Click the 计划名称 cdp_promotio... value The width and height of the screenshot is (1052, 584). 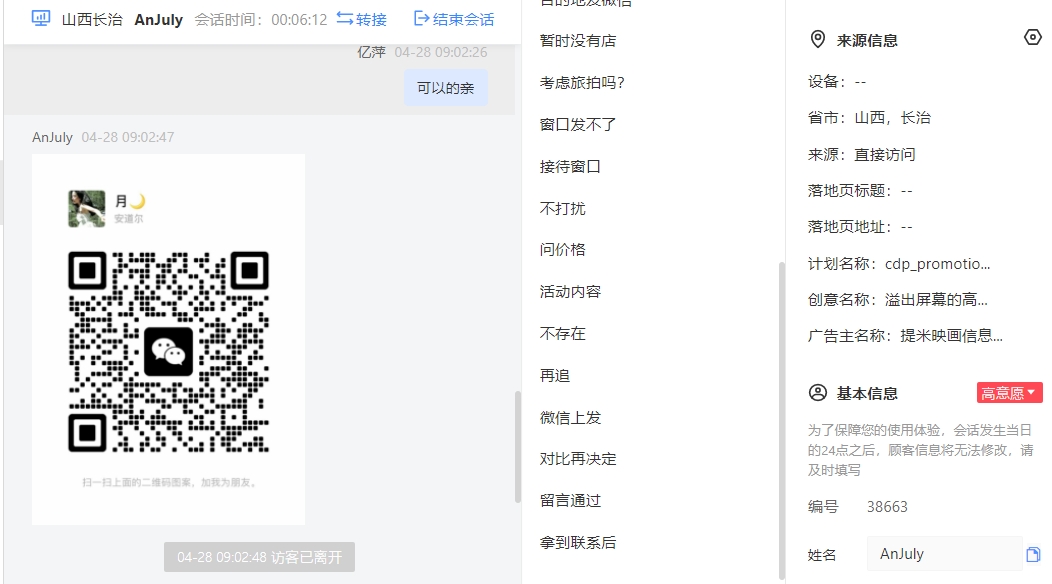(x=937, y=264)
